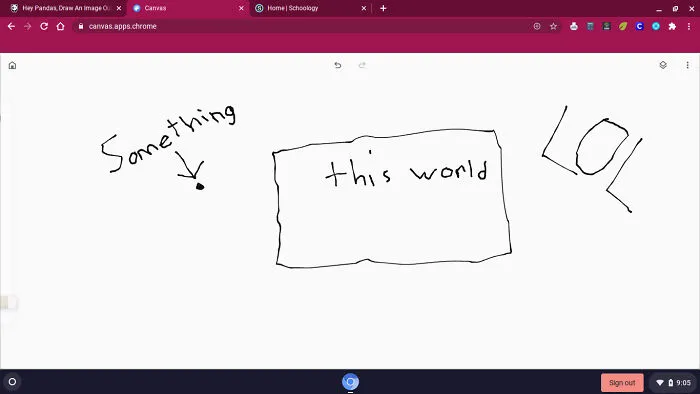The height and width of the screenshot is (394, 700).
Task: Open the ChromeOS launcher
Action: [12, 382]
